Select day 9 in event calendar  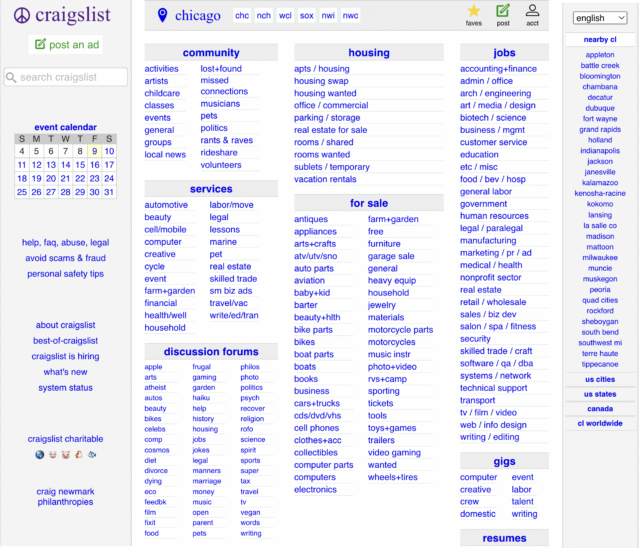click(94, 151)
